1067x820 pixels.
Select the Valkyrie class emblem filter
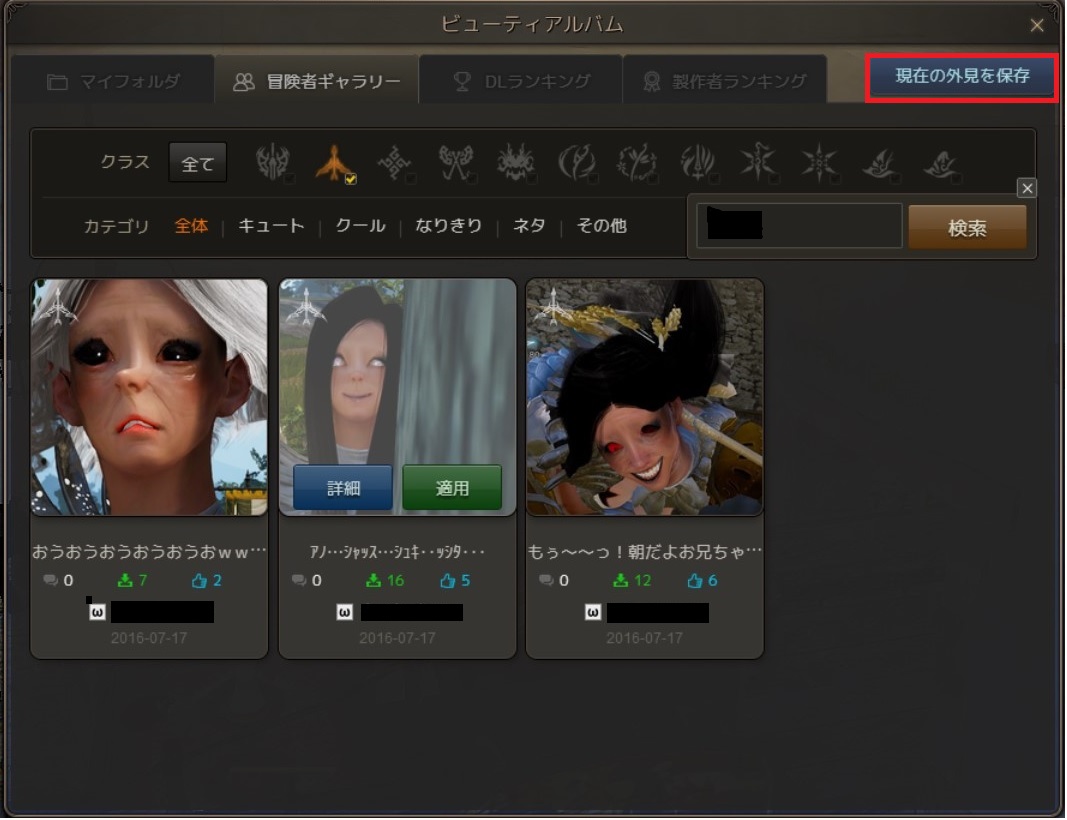pyautogui.click(x=697, y=162)
